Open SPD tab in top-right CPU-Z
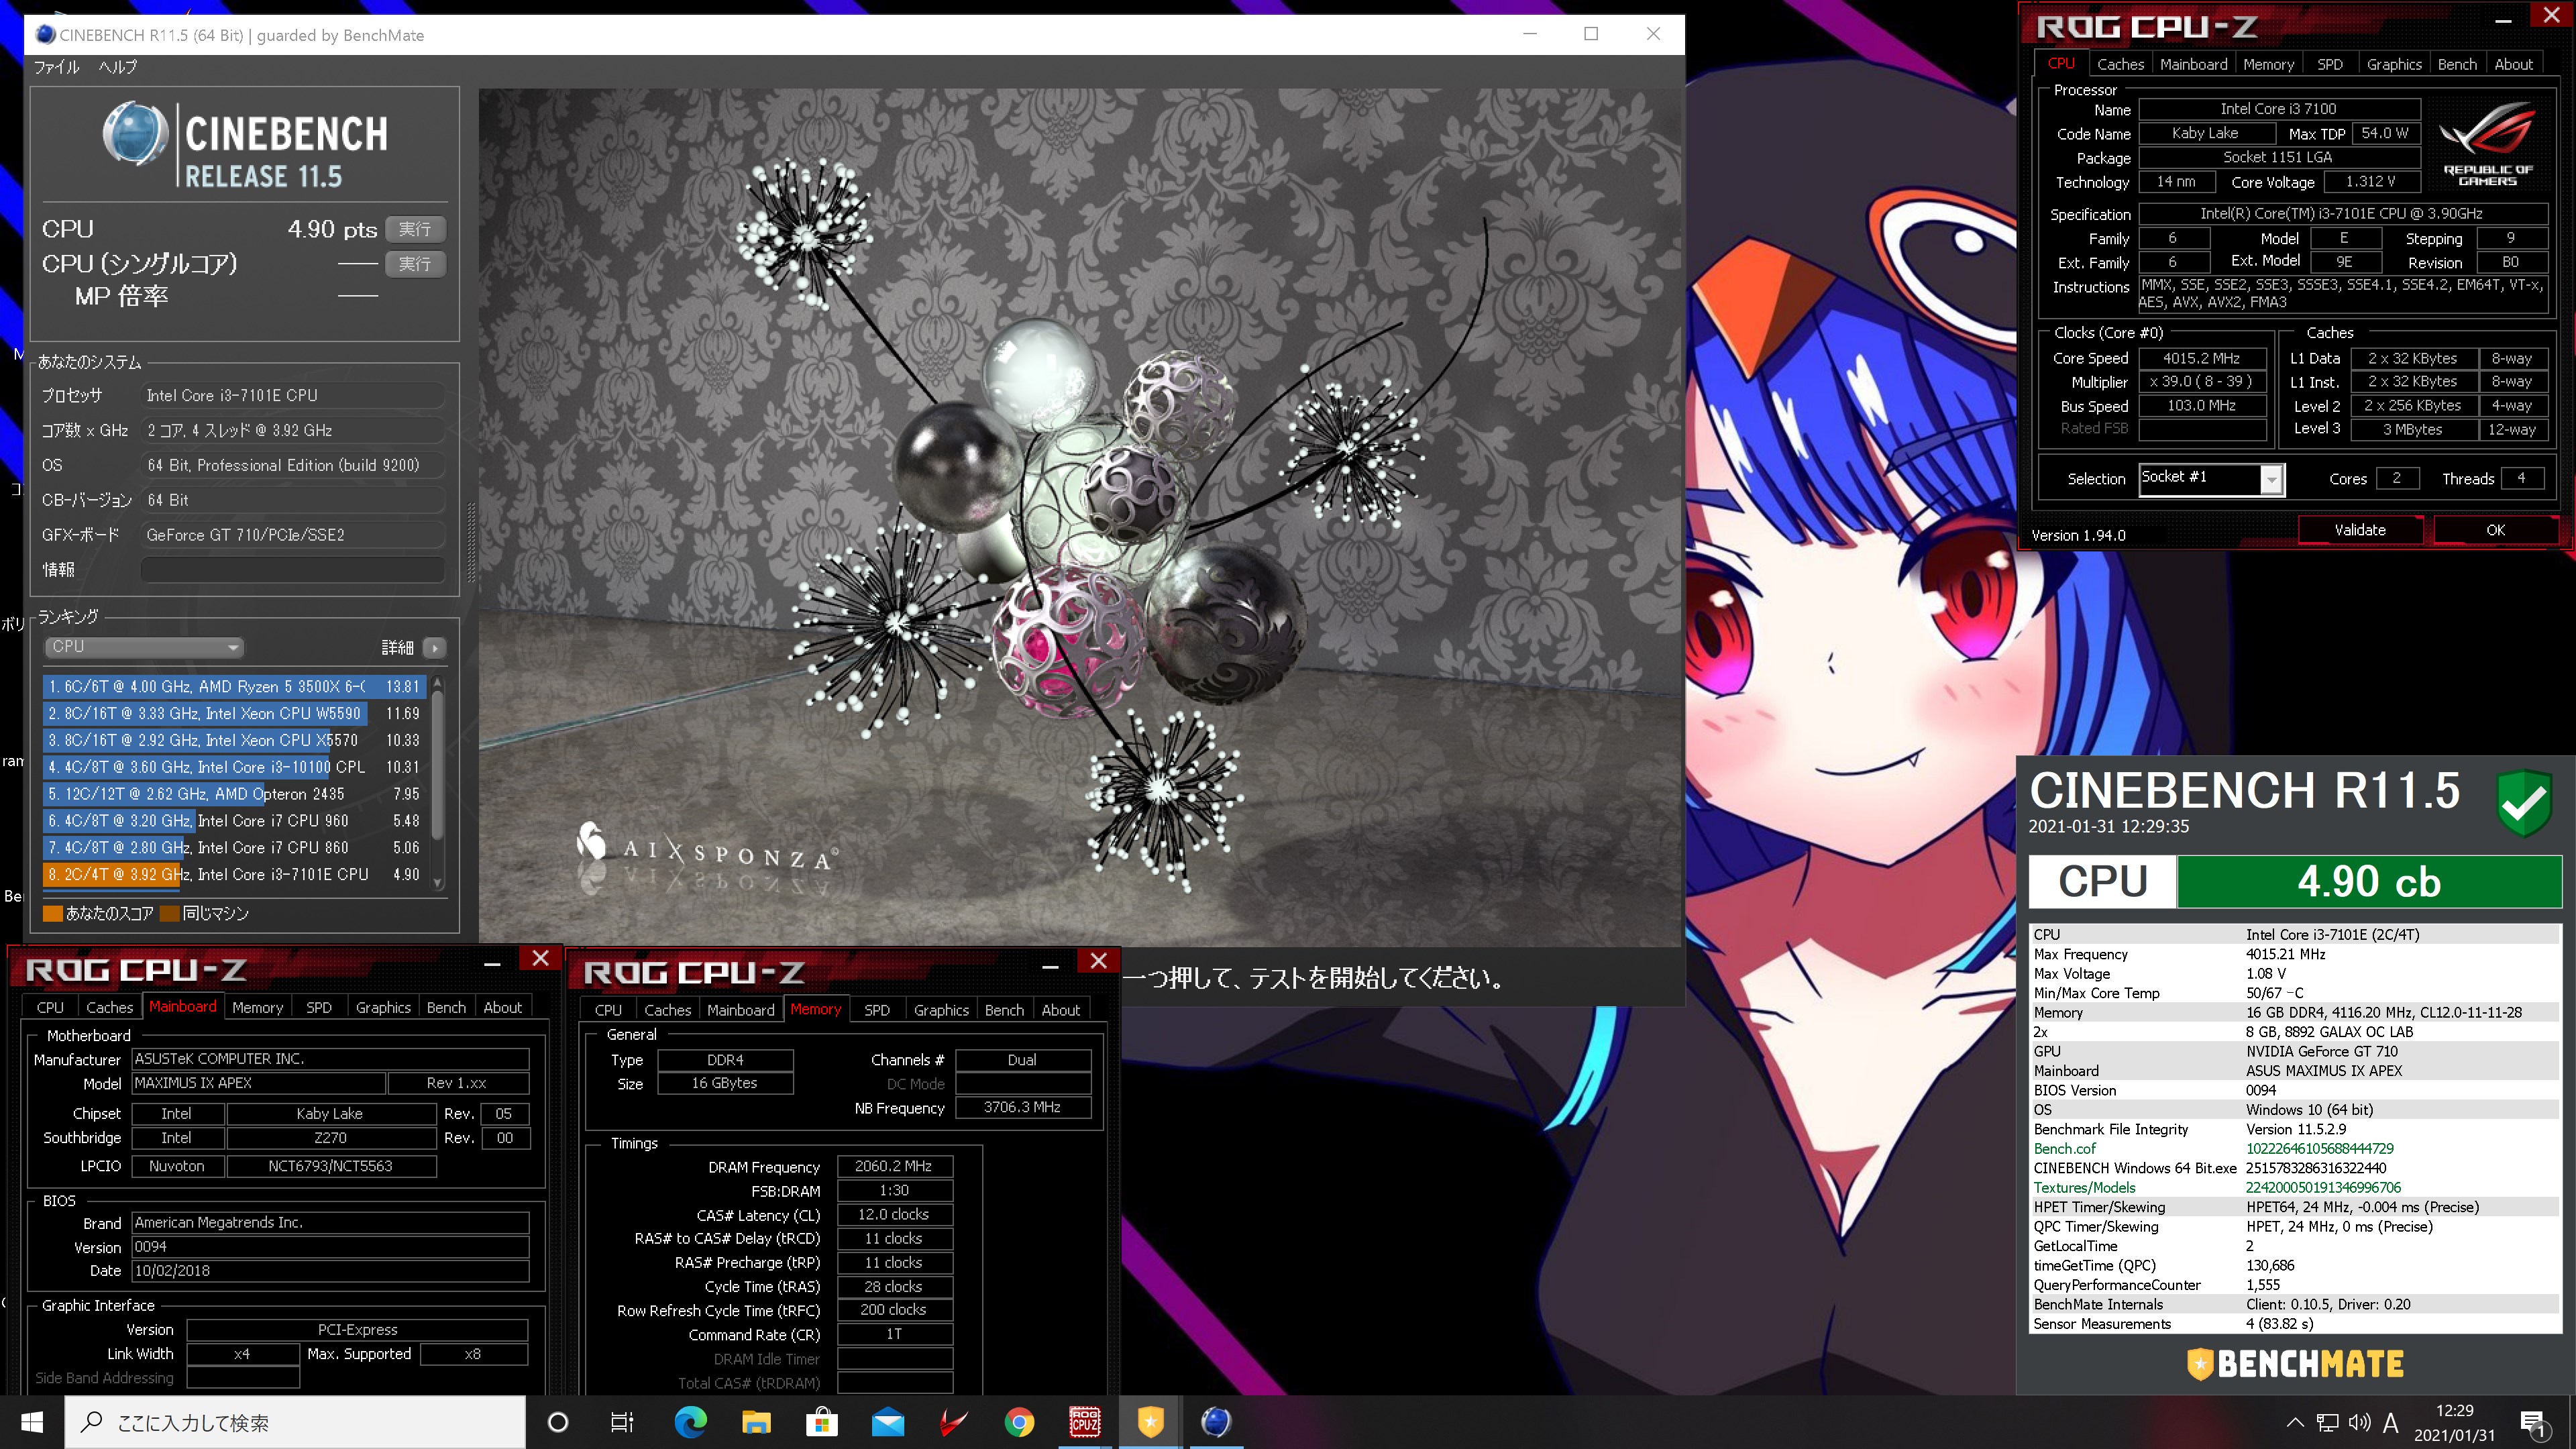This screenshot has width=2576, height=1449. (x=2329, y=64)
